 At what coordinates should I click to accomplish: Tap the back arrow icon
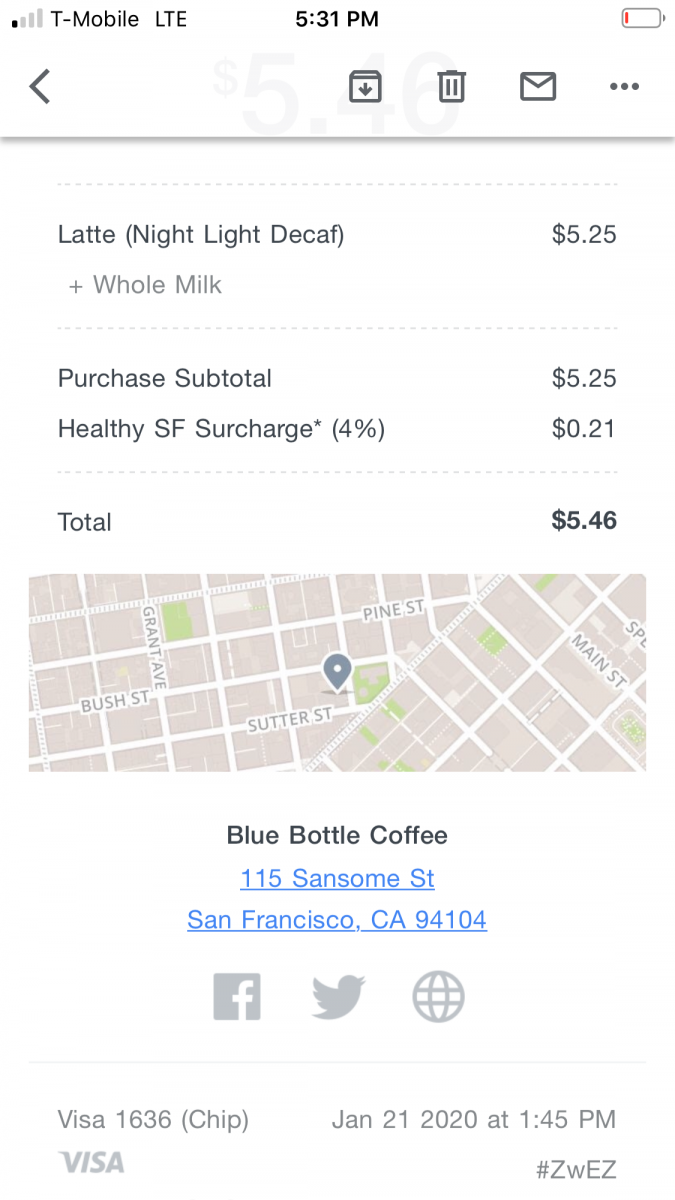40,87
